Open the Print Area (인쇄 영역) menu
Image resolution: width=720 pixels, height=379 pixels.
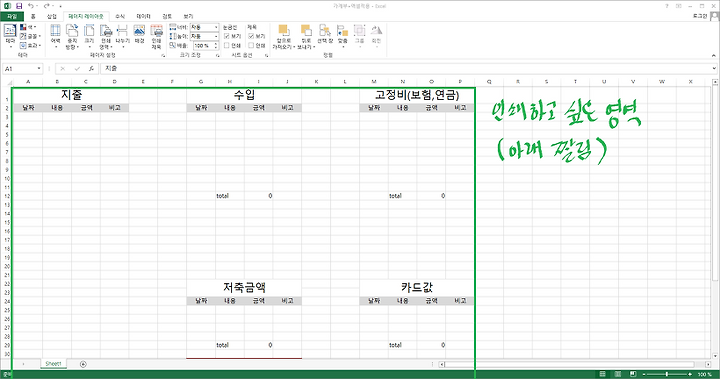(106, 36)
